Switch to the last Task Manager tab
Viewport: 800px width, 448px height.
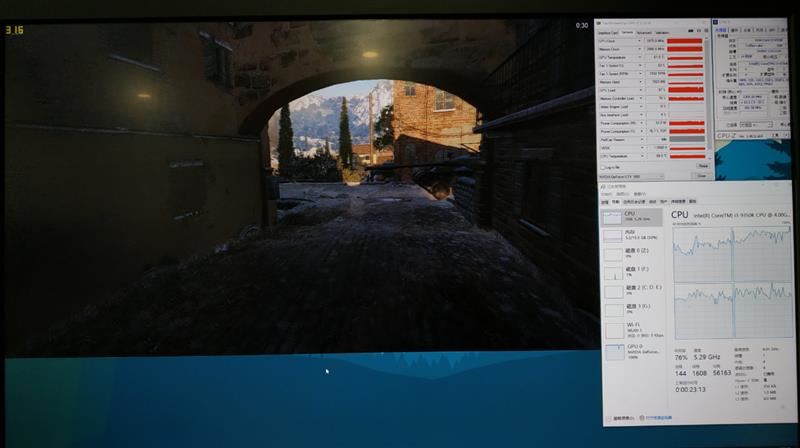pyautogui.click(x=692, y=202)
